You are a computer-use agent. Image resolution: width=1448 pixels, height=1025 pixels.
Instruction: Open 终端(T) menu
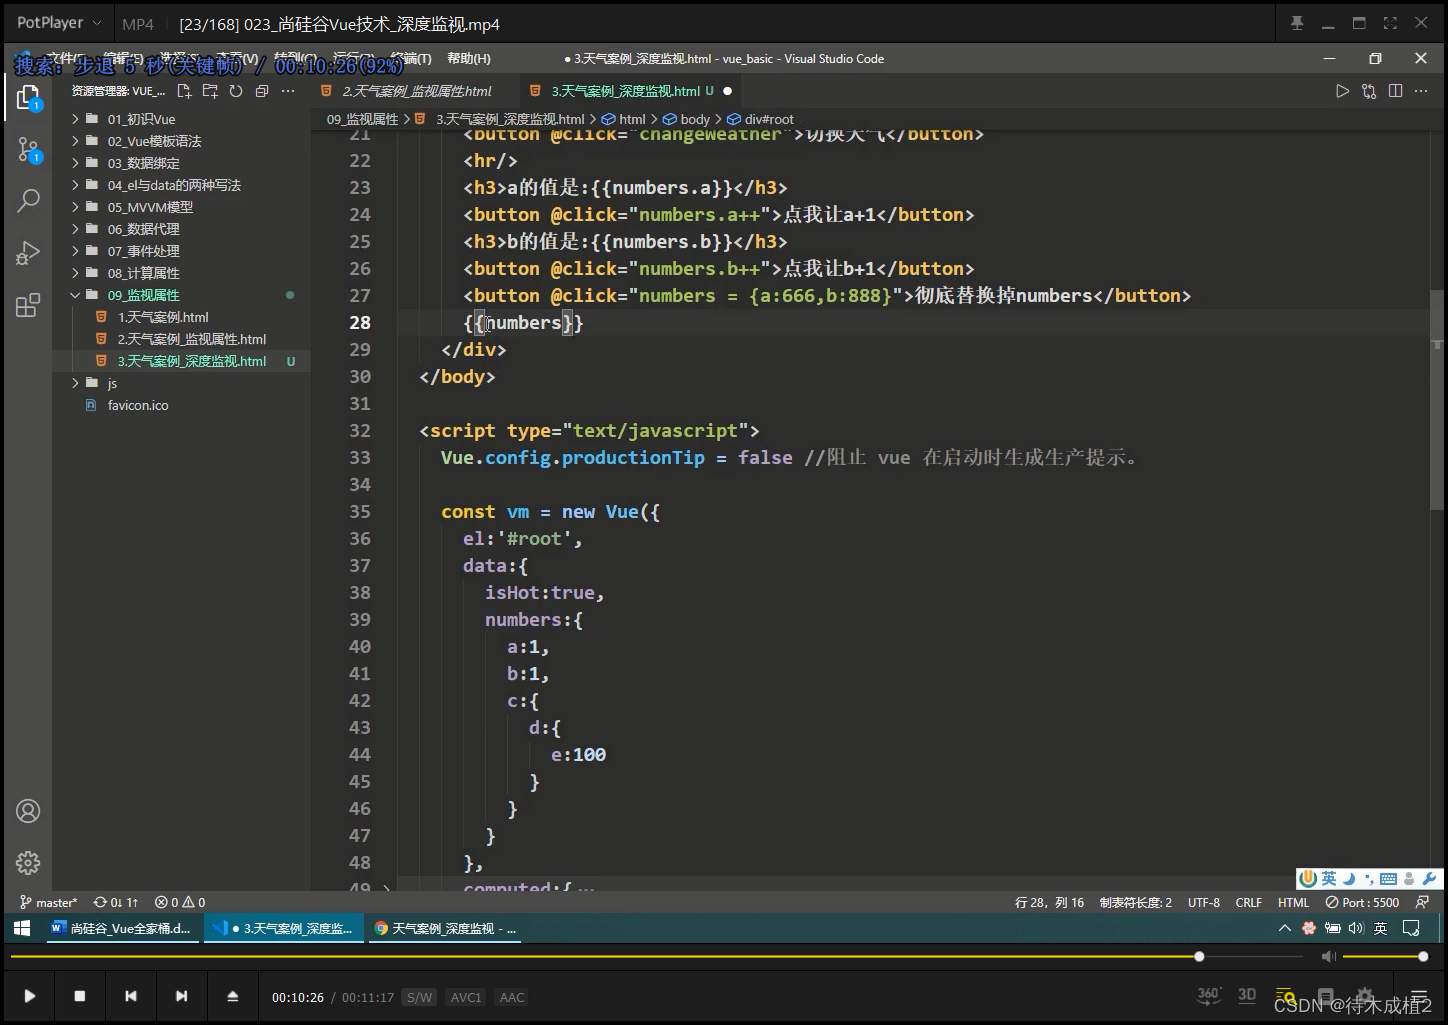(411, 59)
